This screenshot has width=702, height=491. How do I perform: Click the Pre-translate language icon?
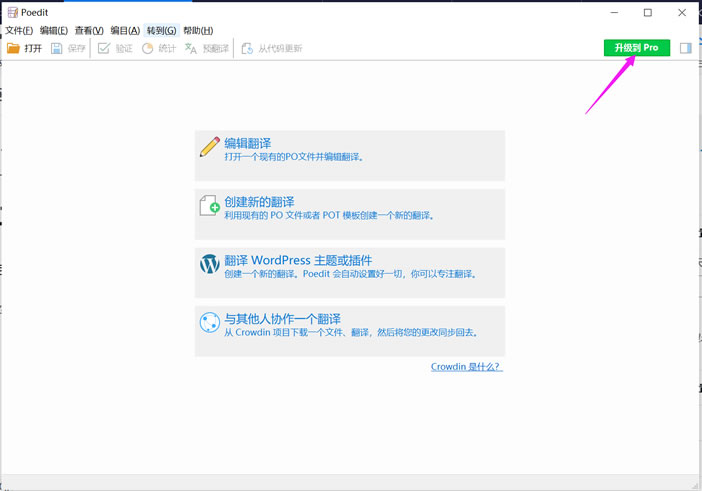tap(191, 48)
